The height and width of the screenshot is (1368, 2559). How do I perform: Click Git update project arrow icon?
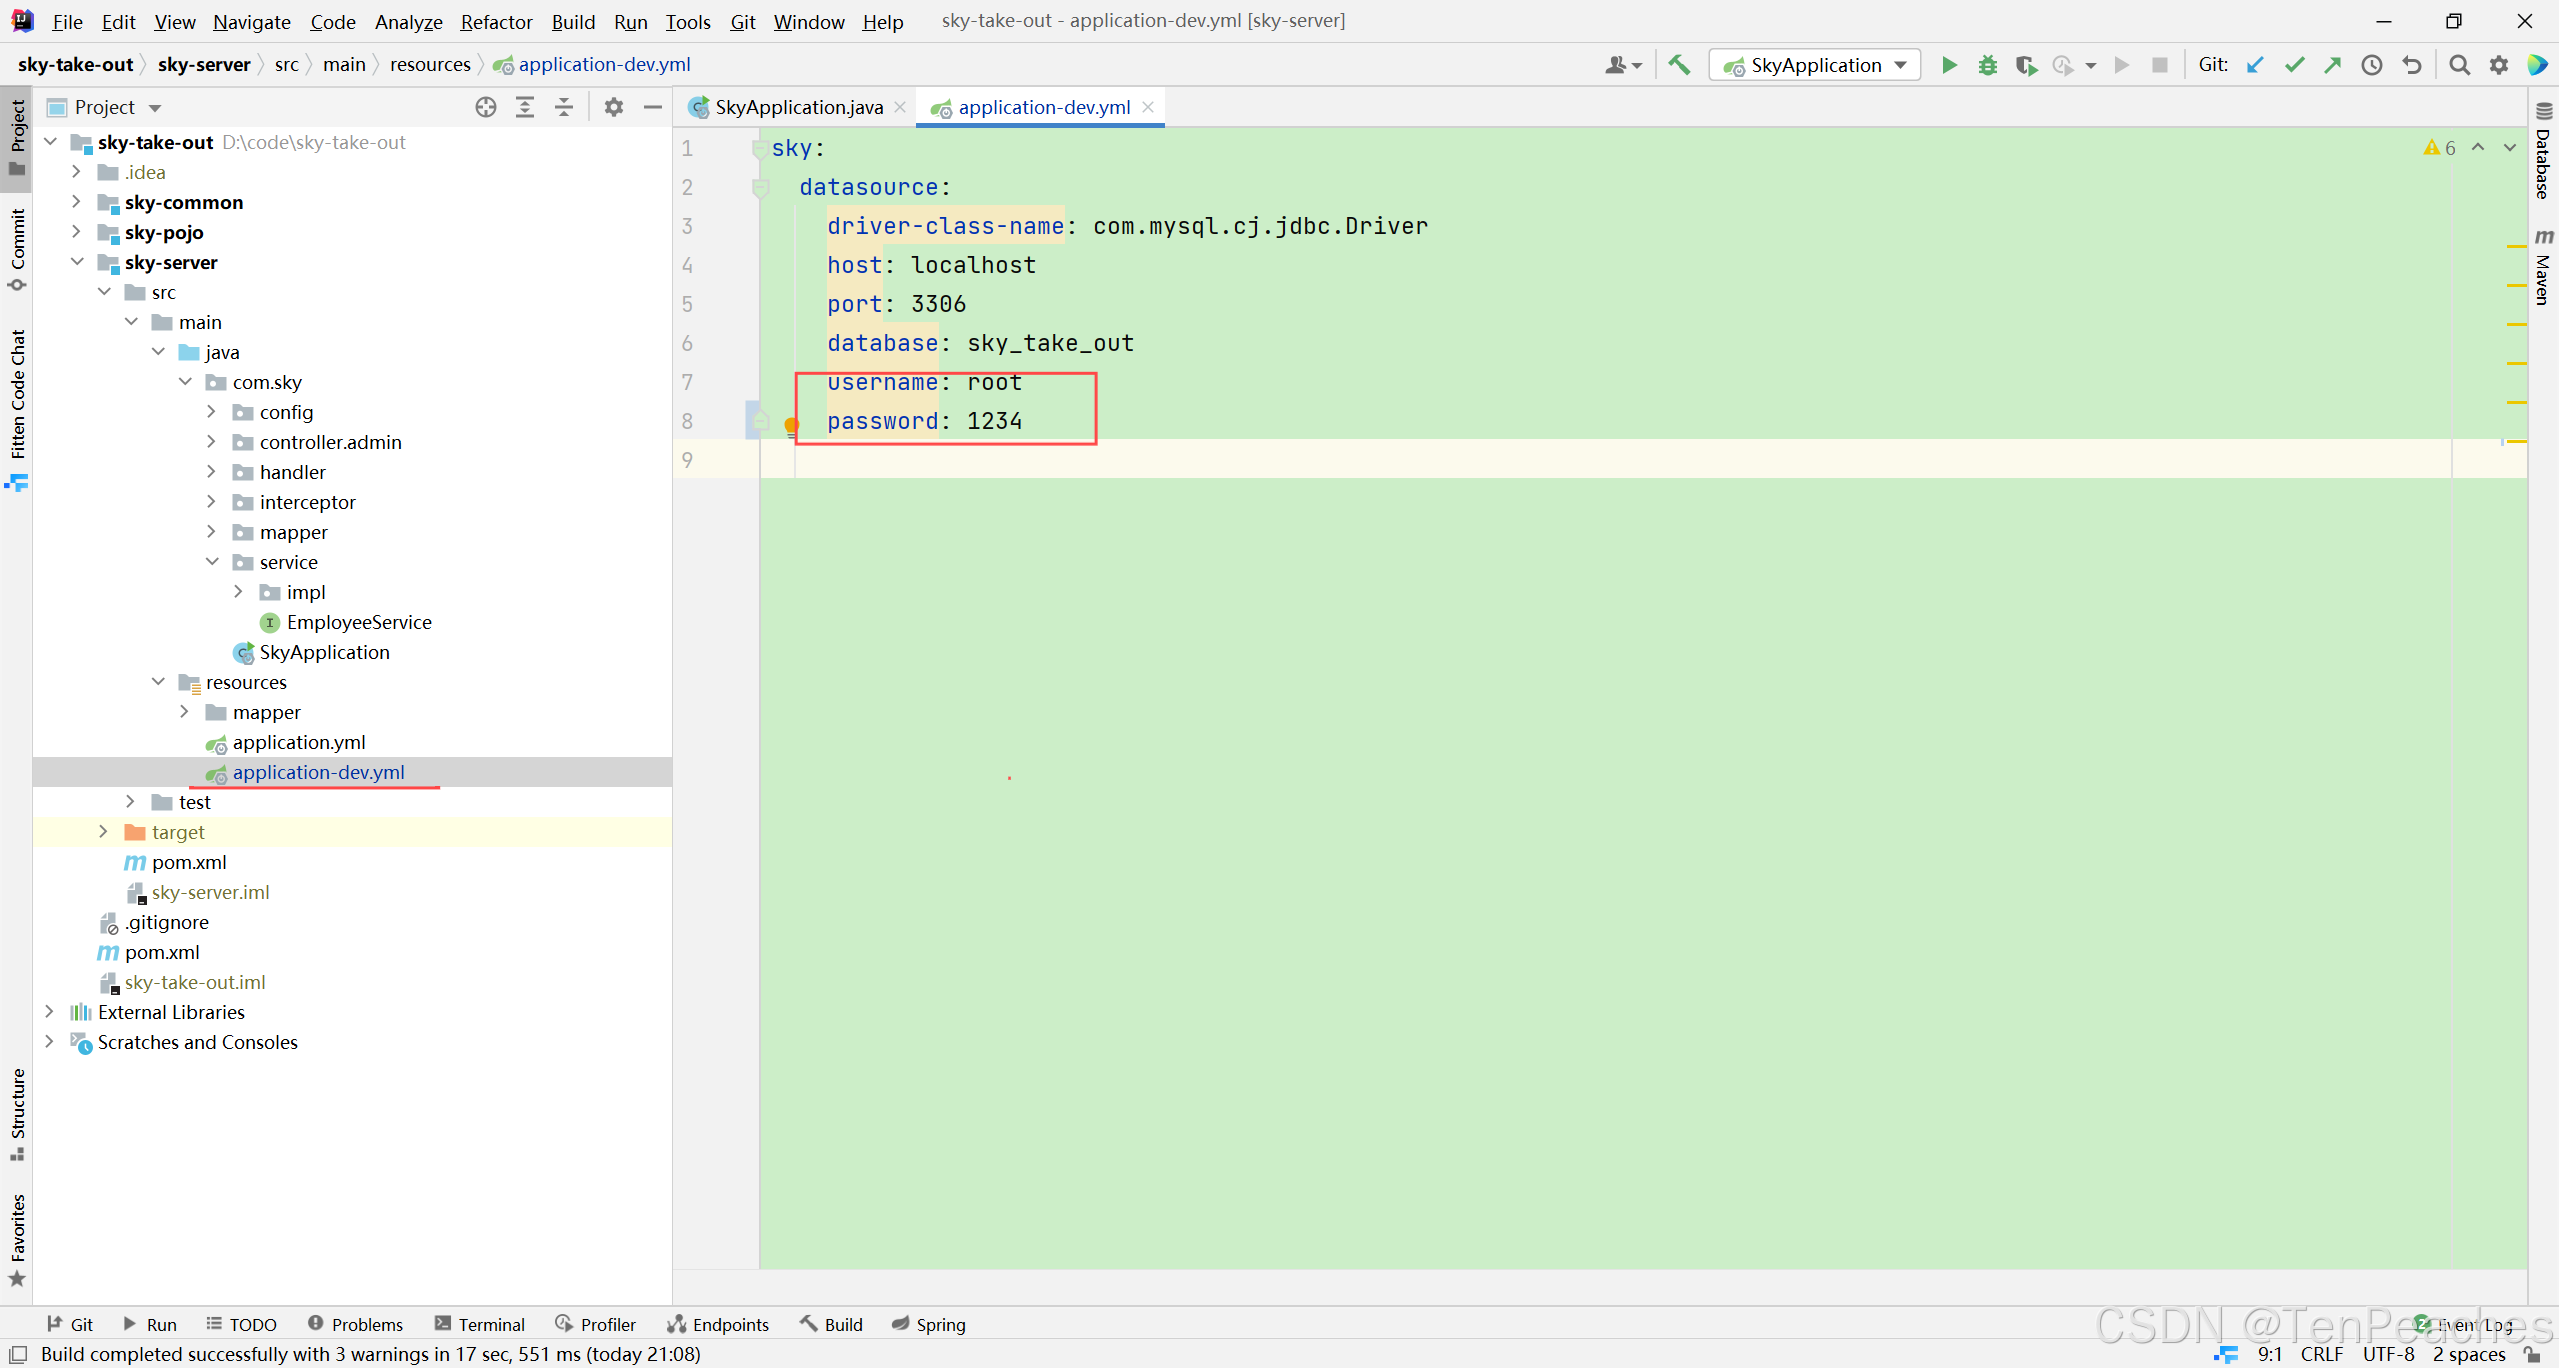2254,65
